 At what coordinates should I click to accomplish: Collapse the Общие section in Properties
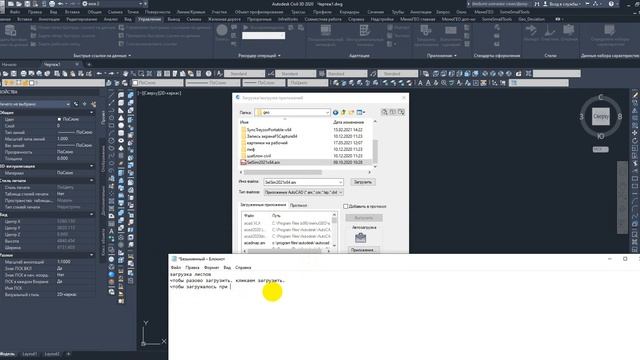coord(91,112)
